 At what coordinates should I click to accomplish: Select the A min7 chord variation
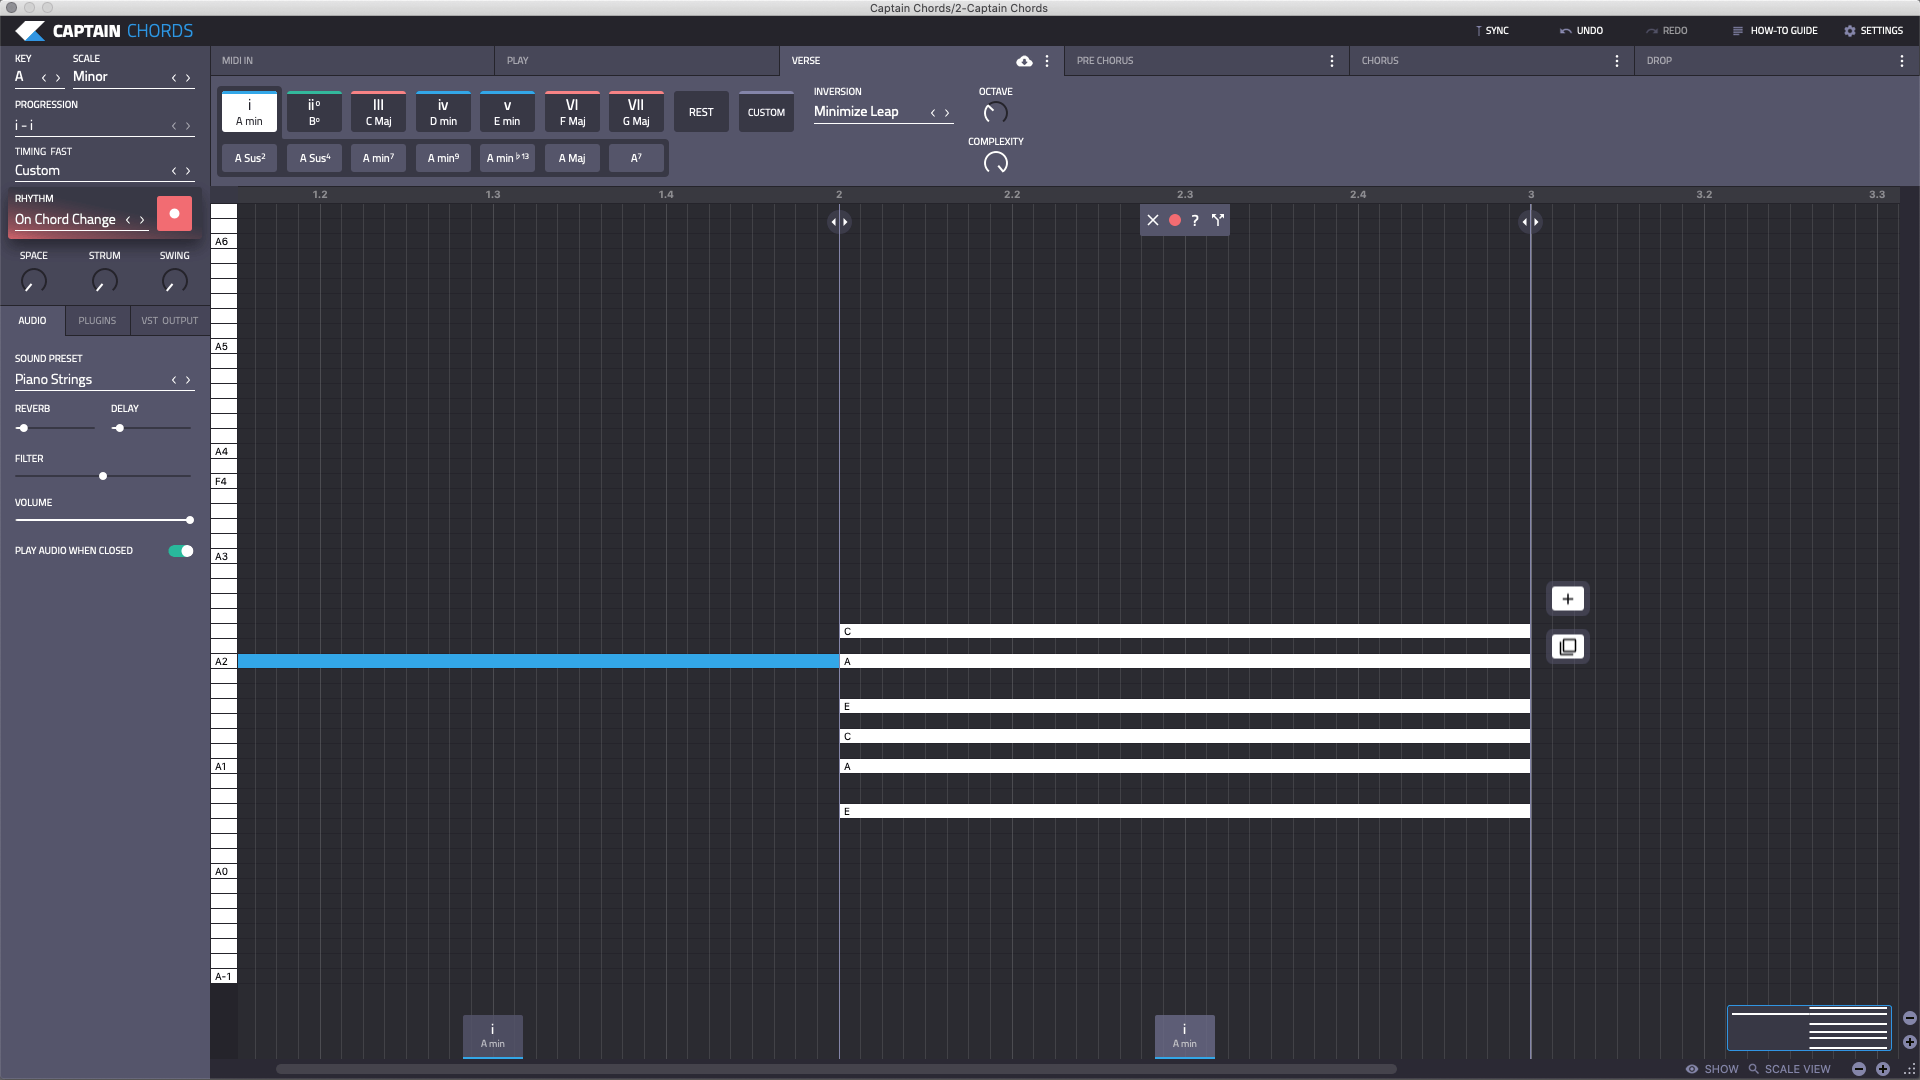(378, 158)
